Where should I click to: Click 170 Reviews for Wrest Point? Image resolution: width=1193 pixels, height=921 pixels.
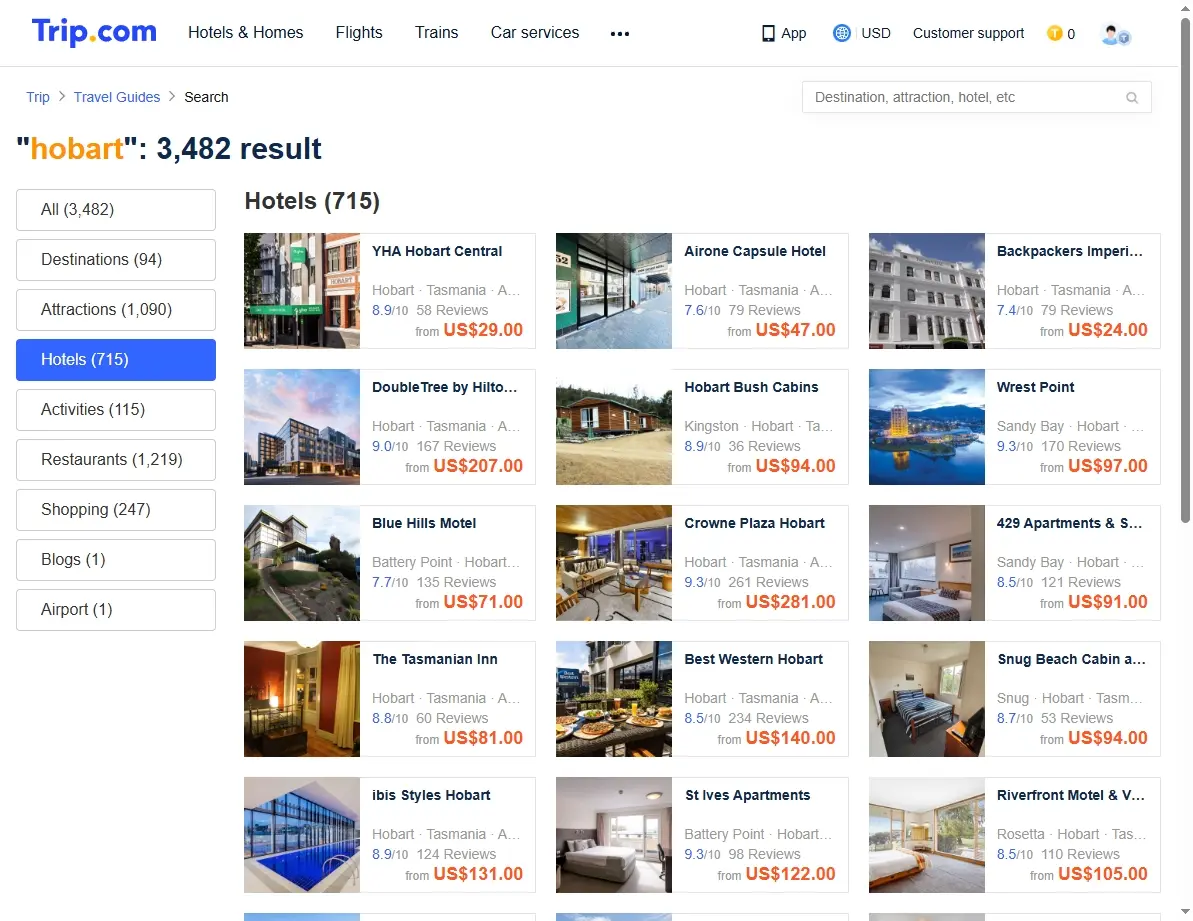click(1080, 446)
